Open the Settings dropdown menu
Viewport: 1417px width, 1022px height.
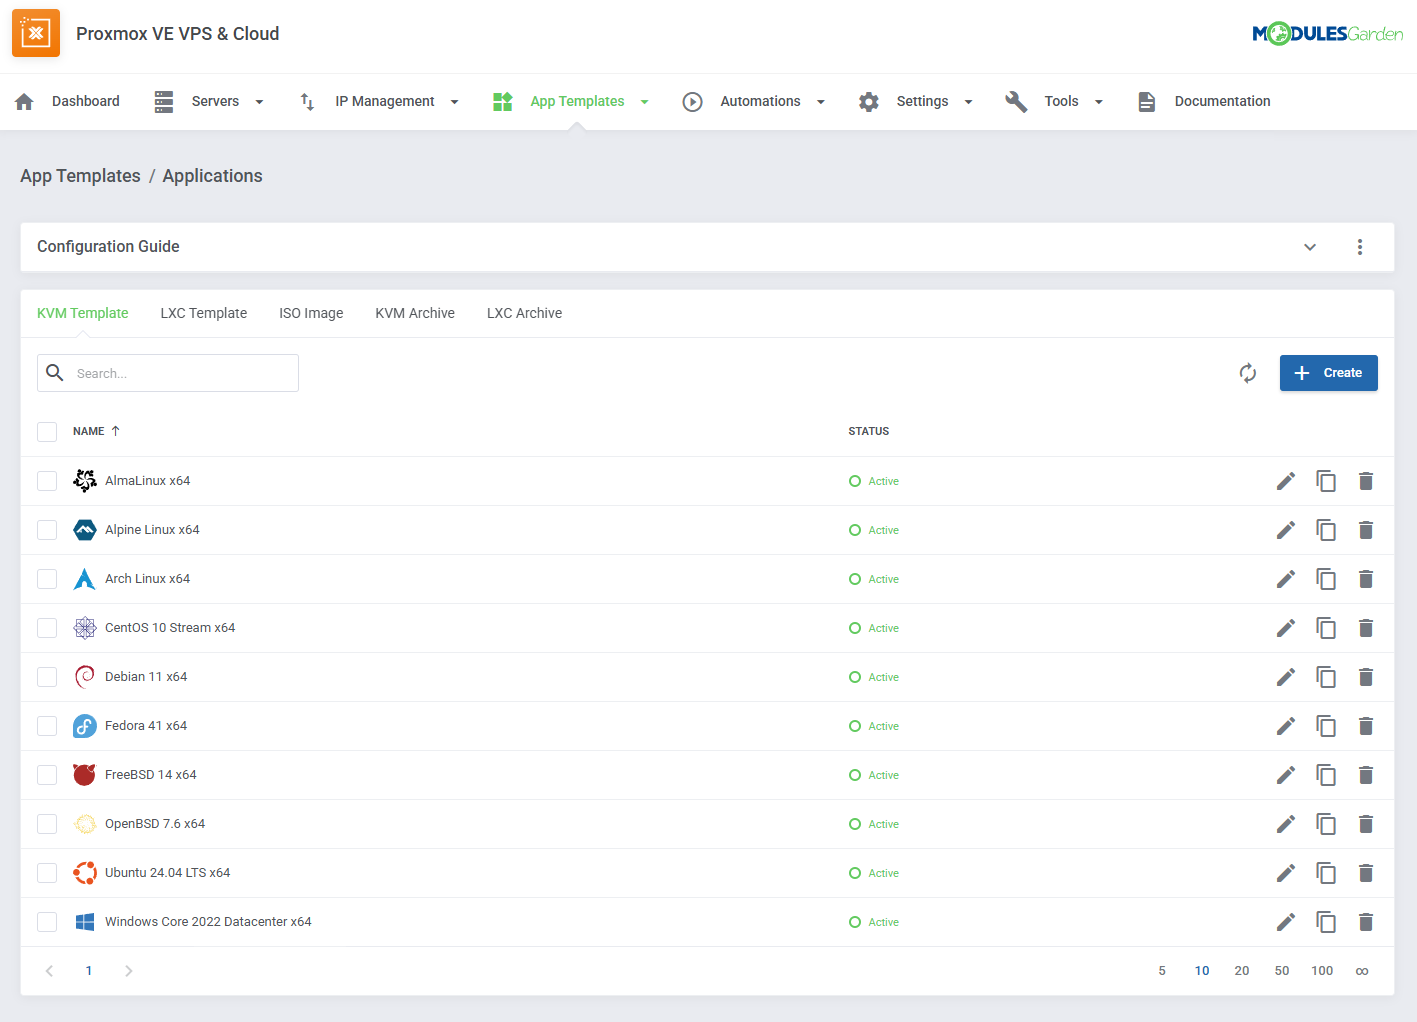coord(916,101)
